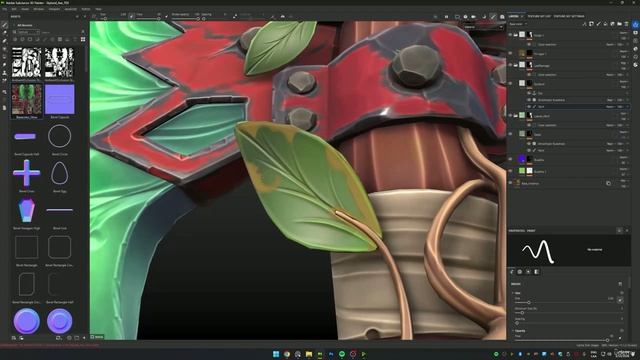640x360 pixels.
Task: Toggle visibility of the Leaf Damage folder
Action: coord(510,65)
